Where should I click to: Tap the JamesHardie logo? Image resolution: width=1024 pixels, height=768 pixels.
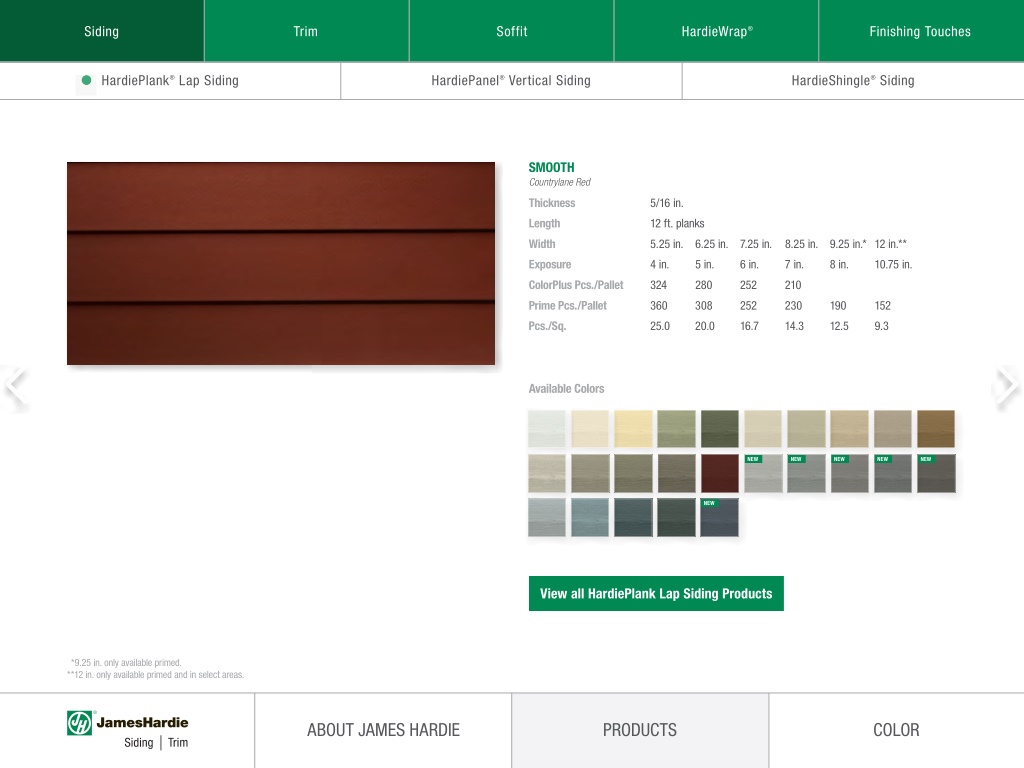tap(127, 731)
